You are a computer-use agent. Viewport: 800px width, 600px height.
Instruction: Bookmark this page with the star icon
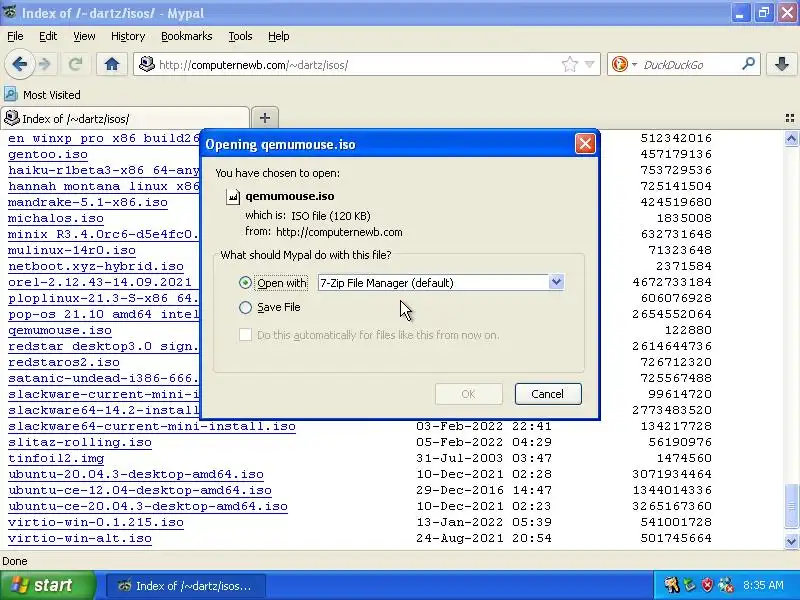[569, 64]
